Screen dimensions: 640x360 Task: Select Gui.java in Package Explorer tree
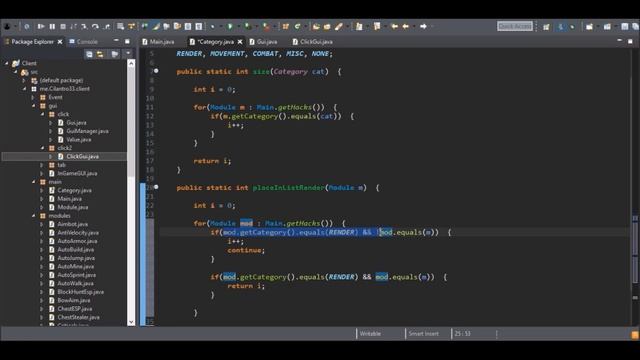tap(76, 122)
